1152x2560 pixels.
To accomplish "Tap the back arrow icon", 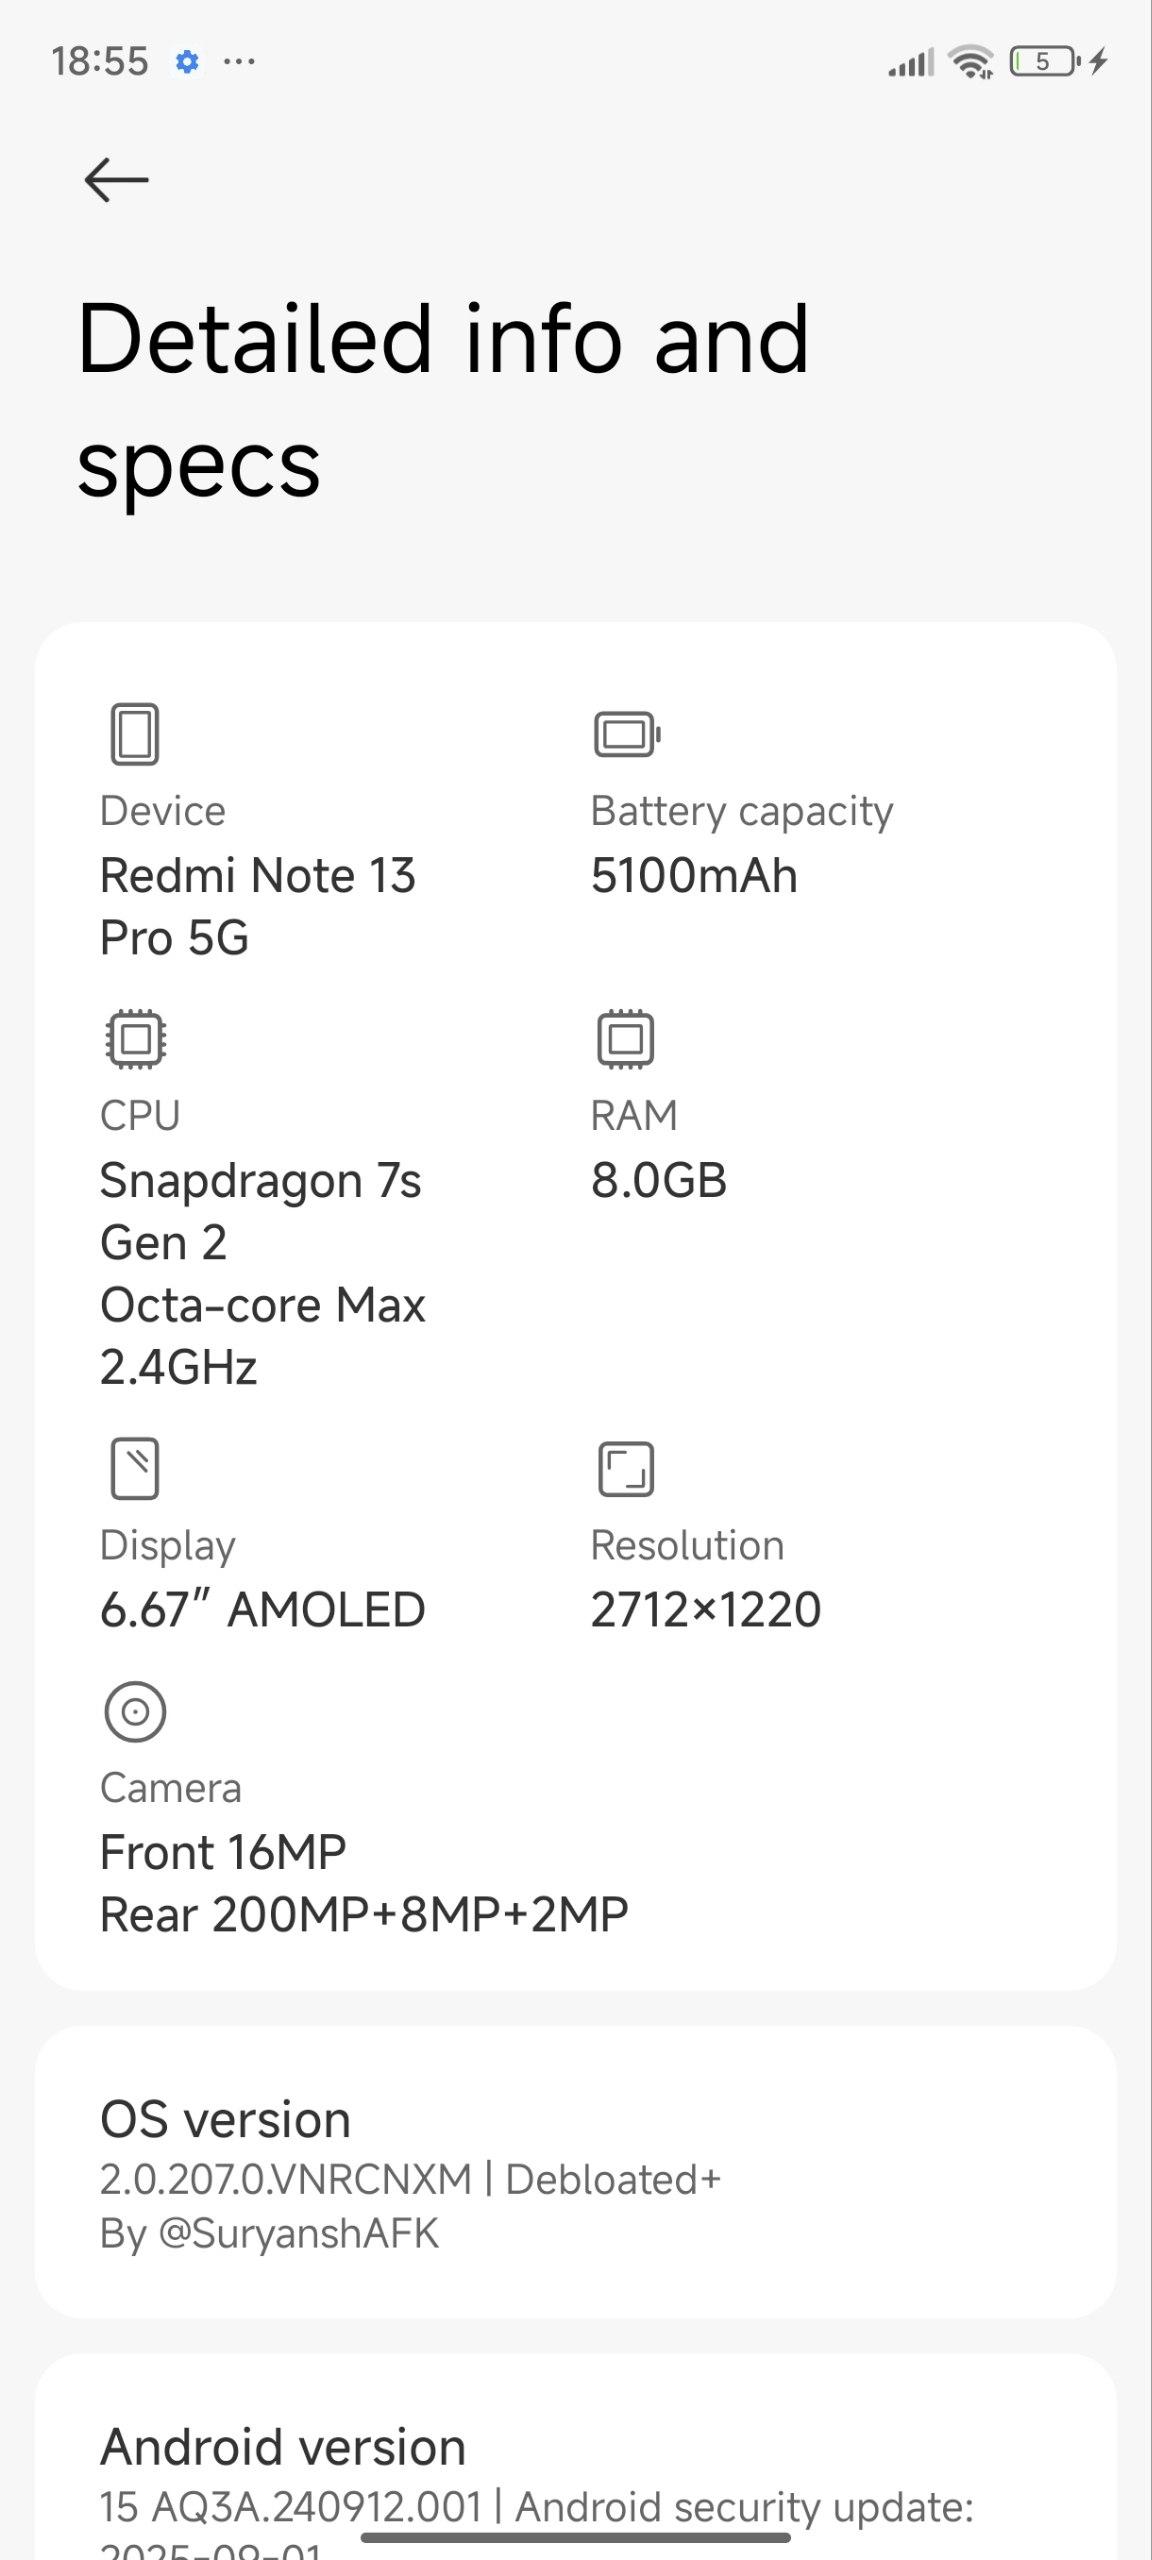I will coord(117,180).
